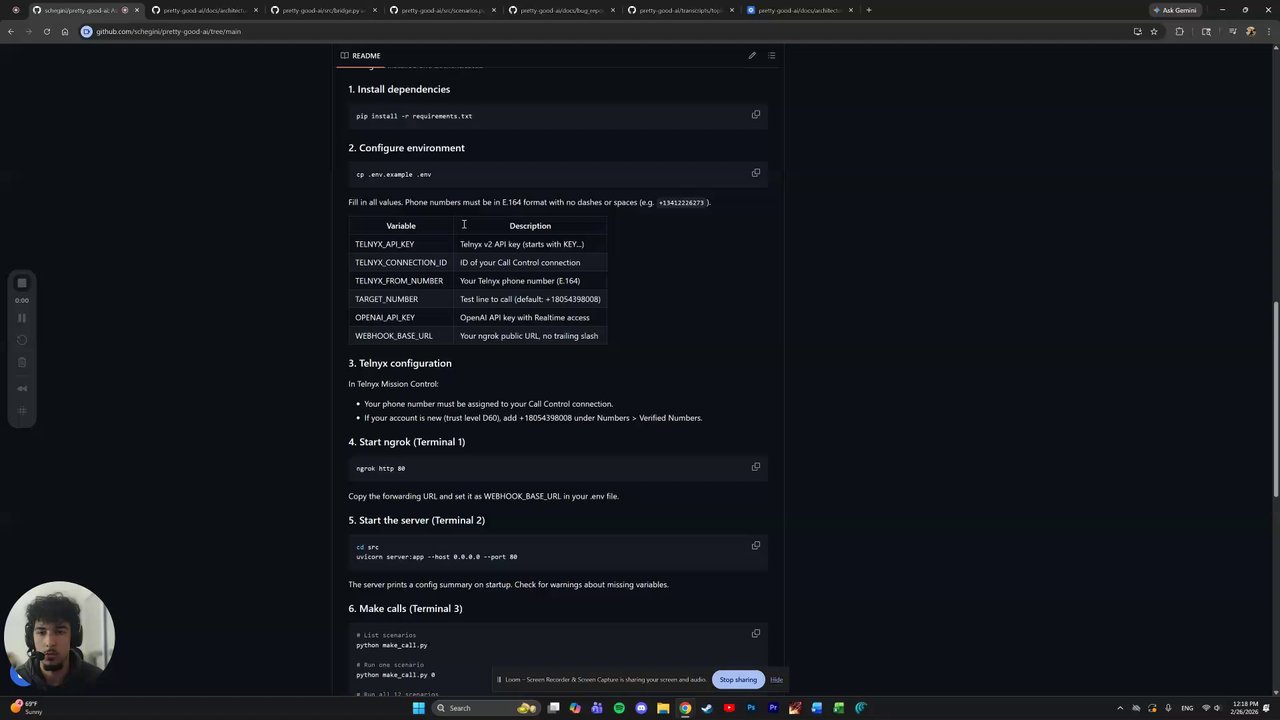The height and width of the screenshot is (720, 1280).
Task: Click the '3. Telnyx configuration' heading
Action: (x=400, y=363)
